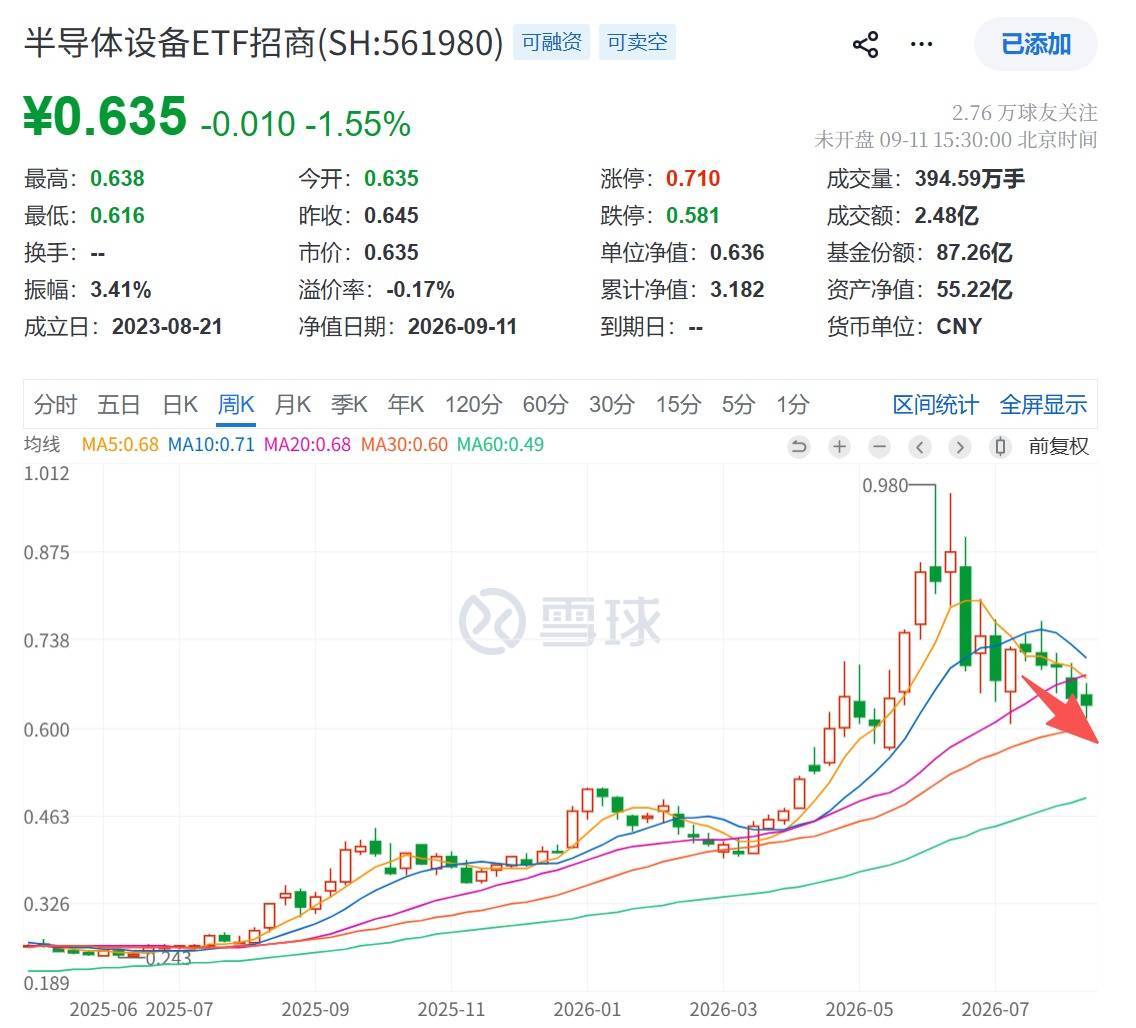Zoom in chart with plus icon

coord(839,447)
